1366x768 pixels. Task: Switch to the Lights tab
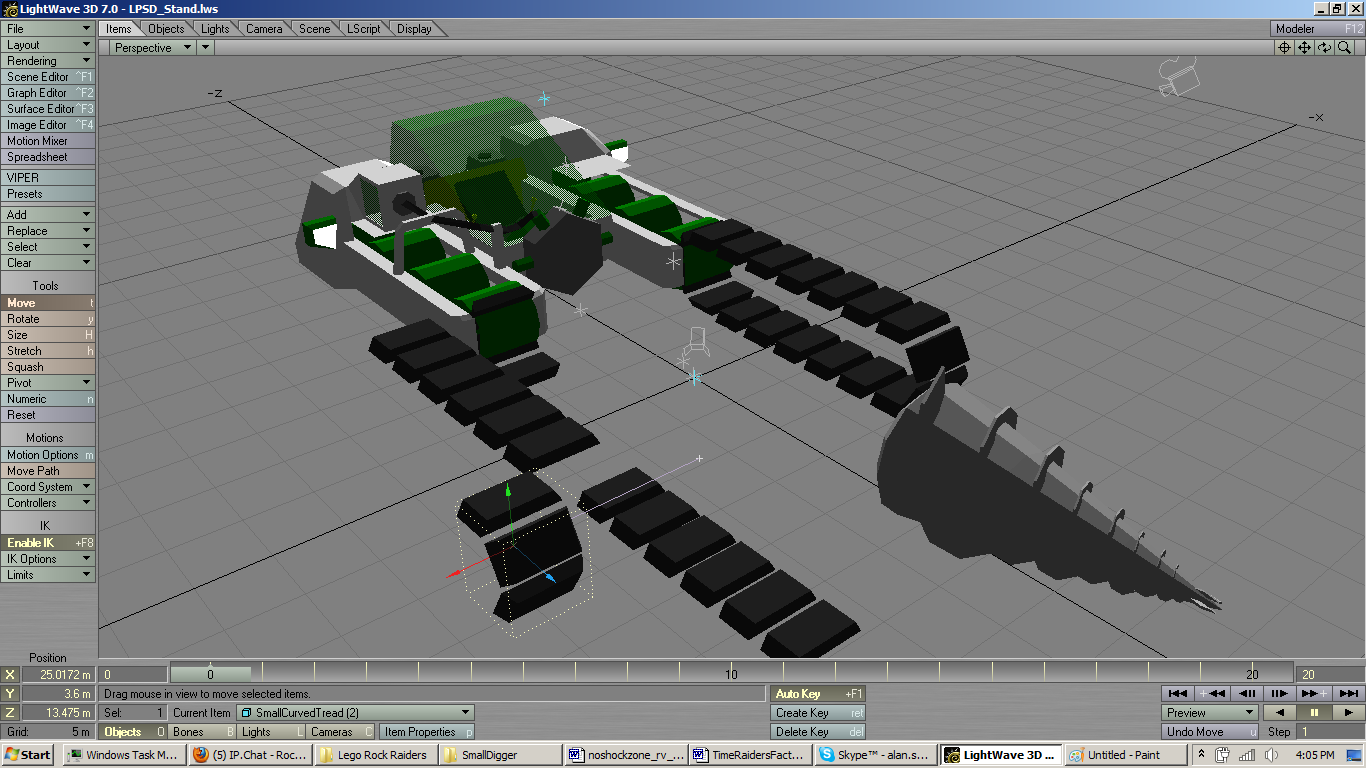click(215, 29)
